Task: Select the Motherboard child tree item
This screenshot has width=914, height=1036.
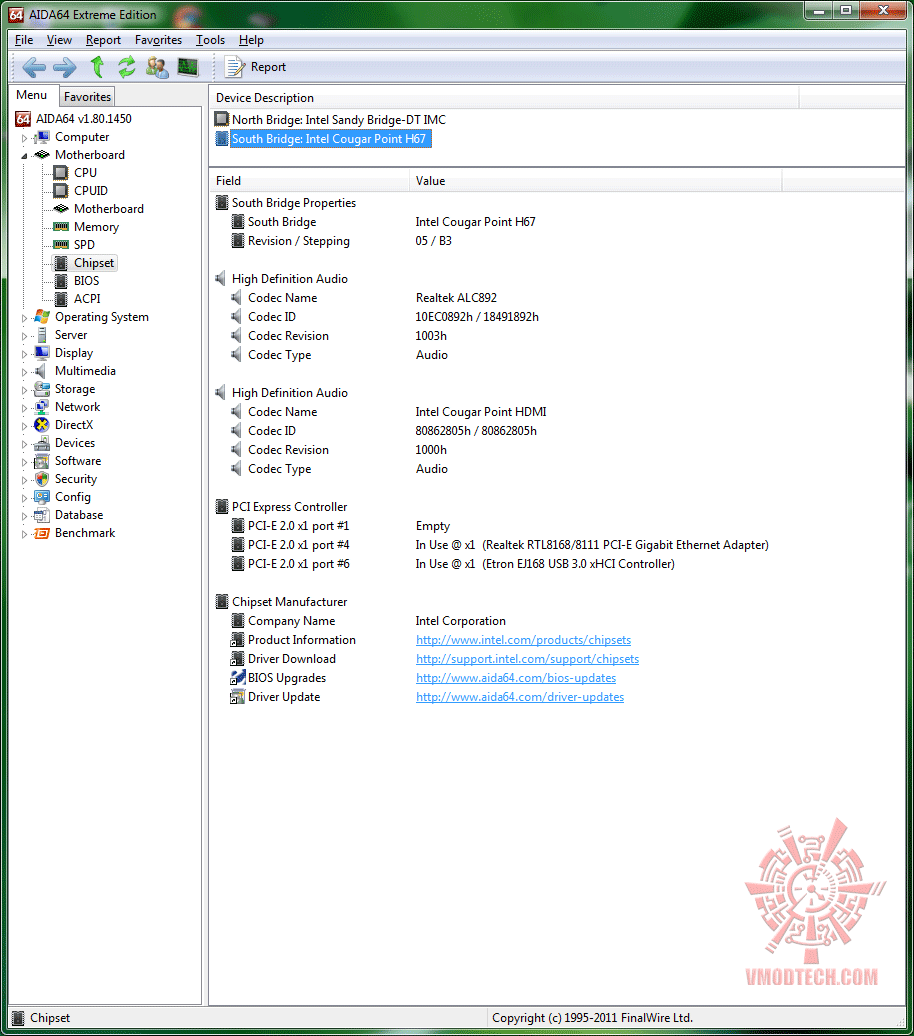Action: (108, 209)
